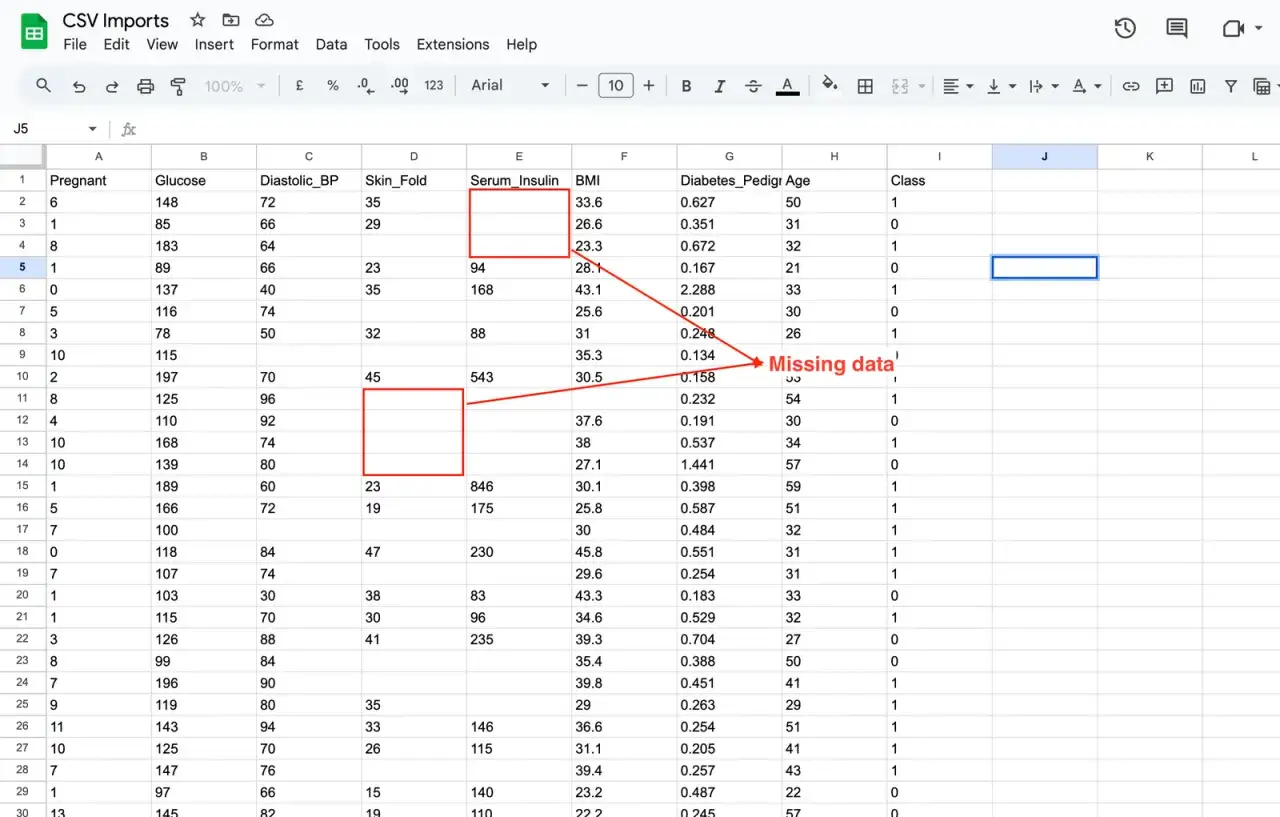This screenshot has width=1280, height=817.
Task: Select cell containing 2.288
Action: 729,289
